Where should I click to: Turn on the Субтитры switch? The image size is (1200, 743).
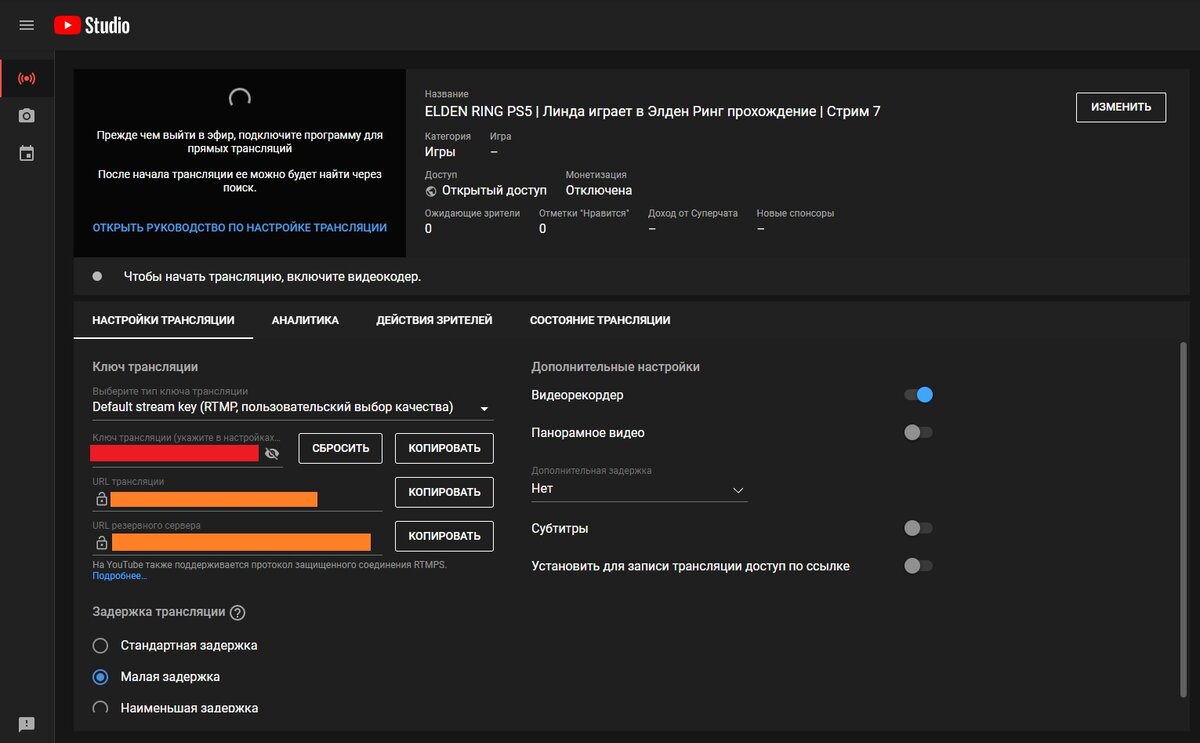pos(919,528)
